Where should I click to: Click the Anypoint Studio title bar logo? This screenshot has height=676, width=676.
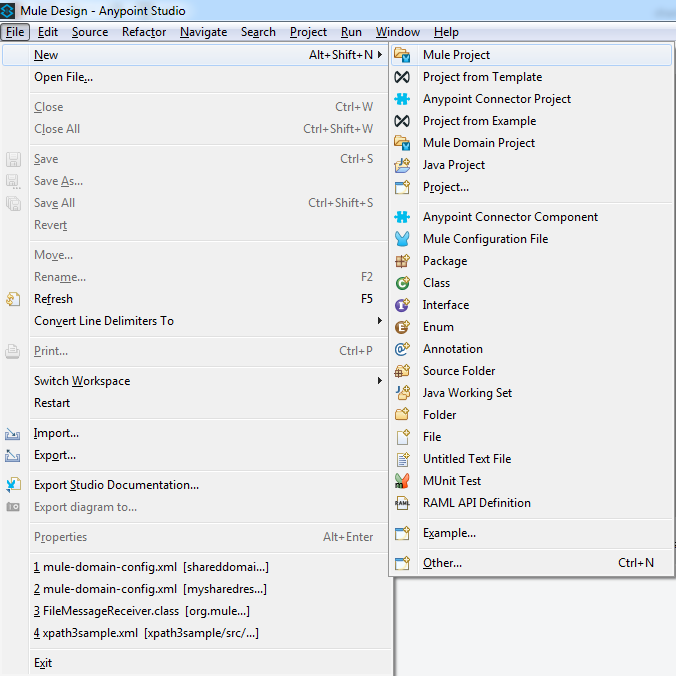tap(7, 10)
